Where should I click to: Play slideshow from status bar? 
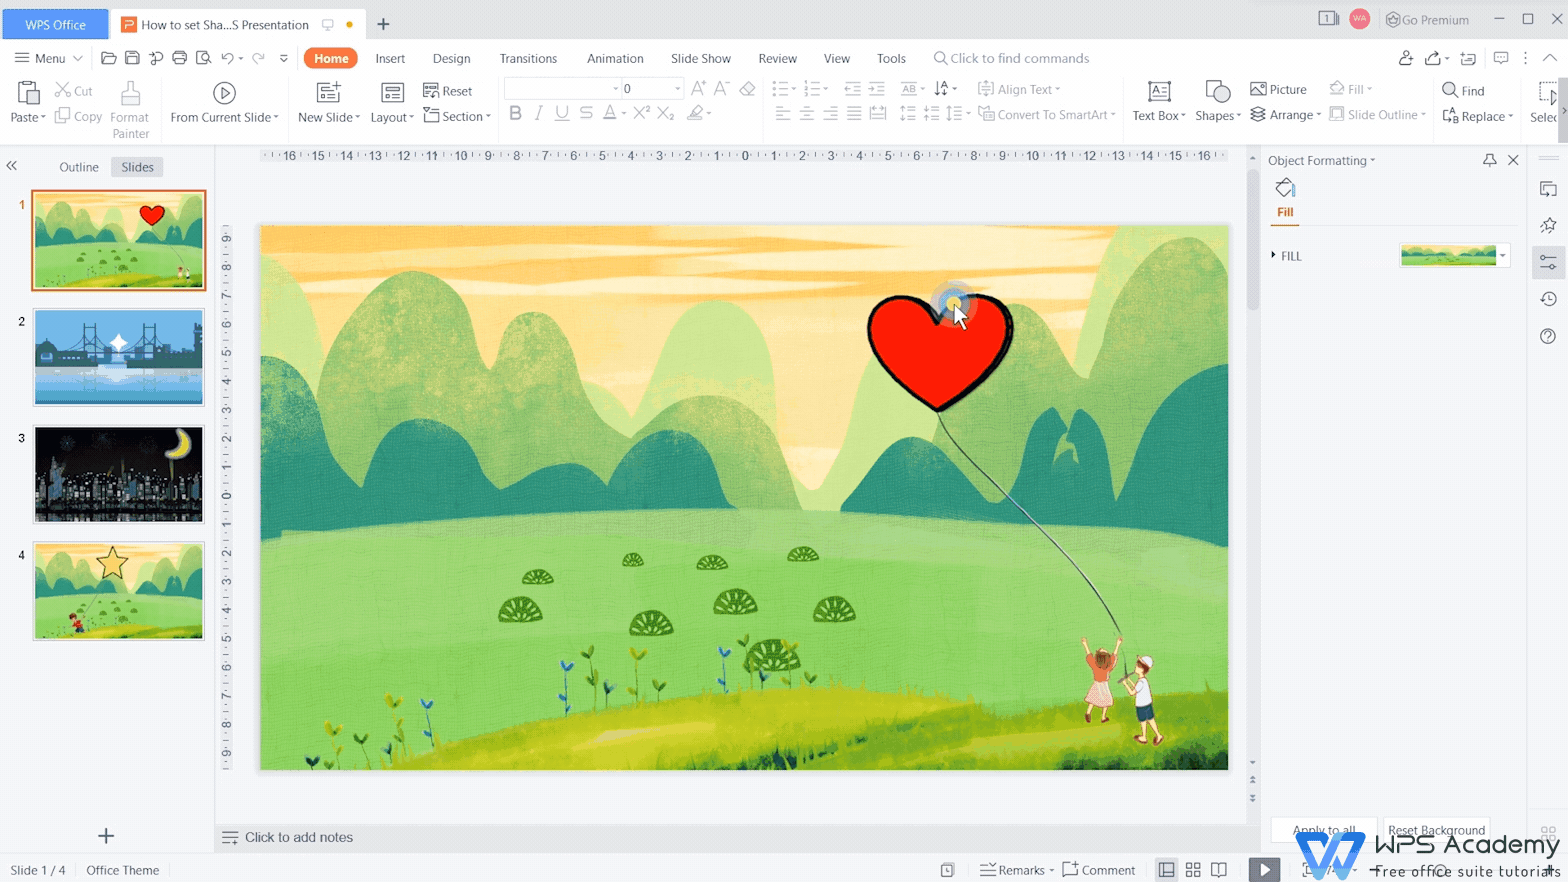[1265, 870]
